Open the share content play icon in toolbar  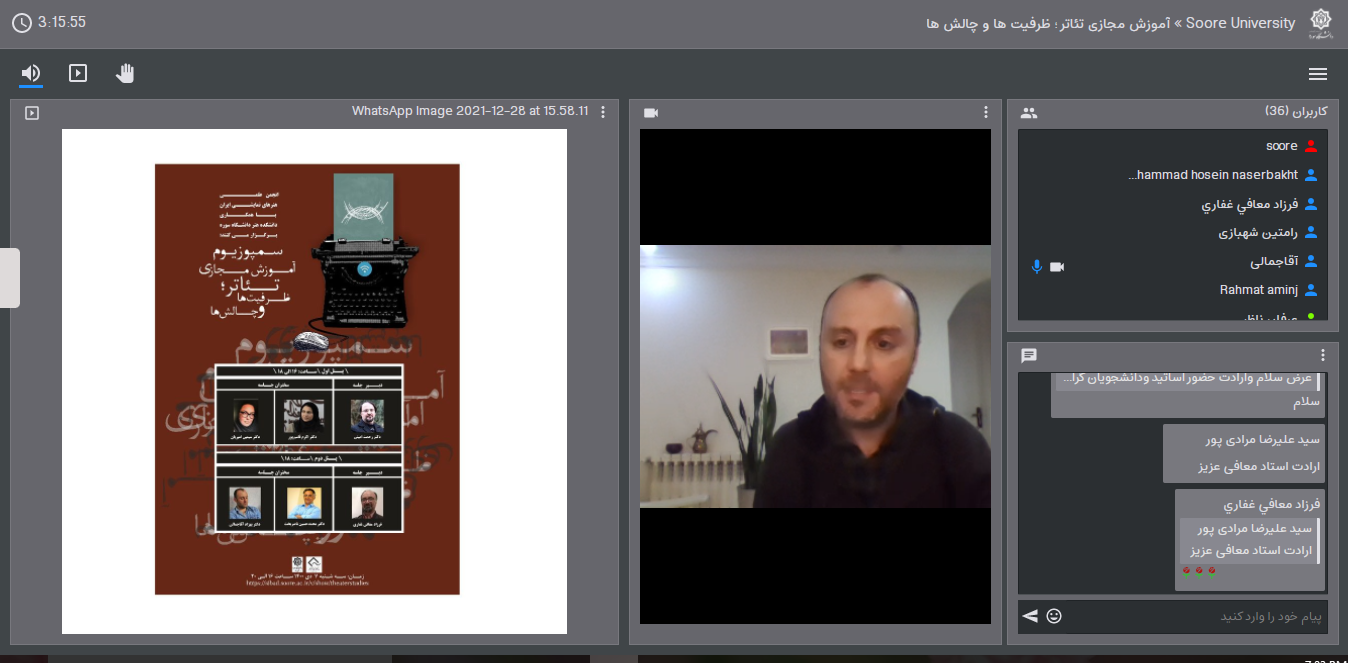coord(78,73)
